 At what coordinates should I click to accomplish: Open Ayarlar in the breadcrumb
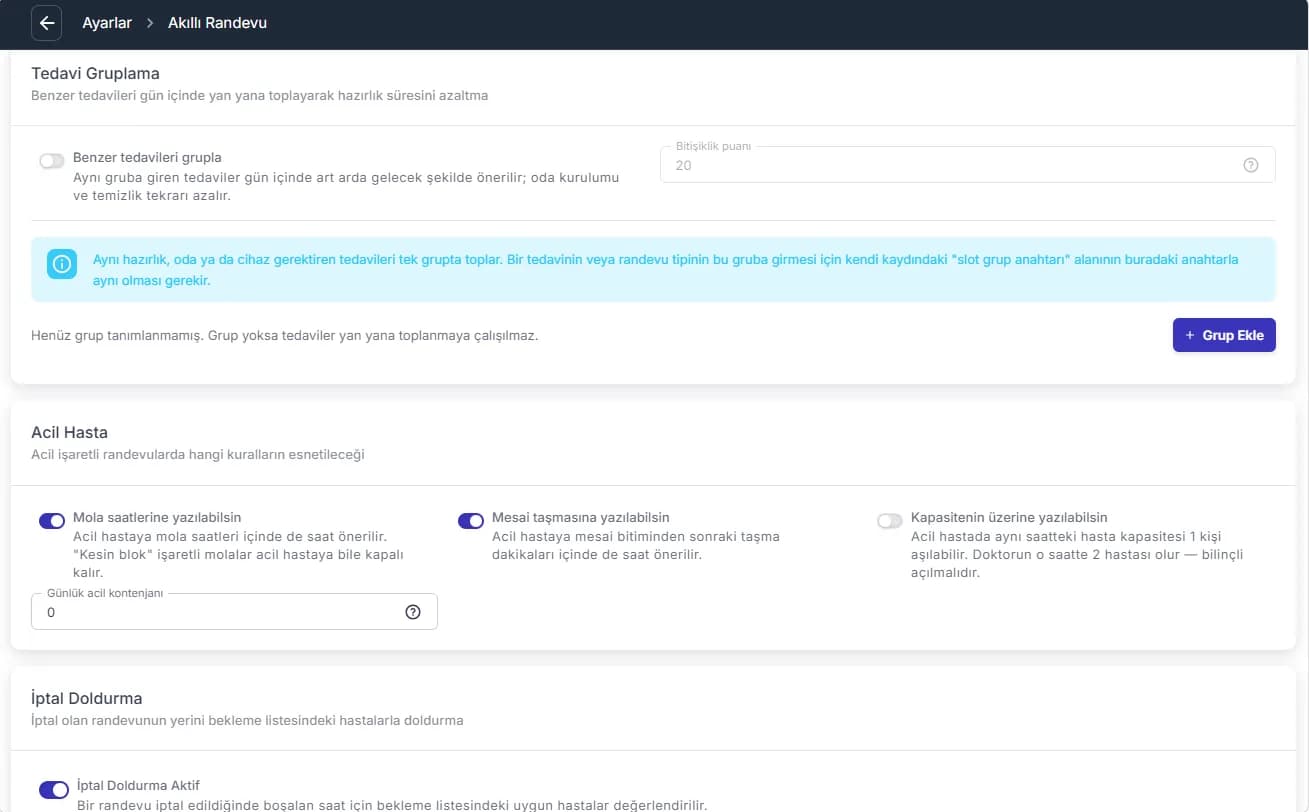(107, 23)
